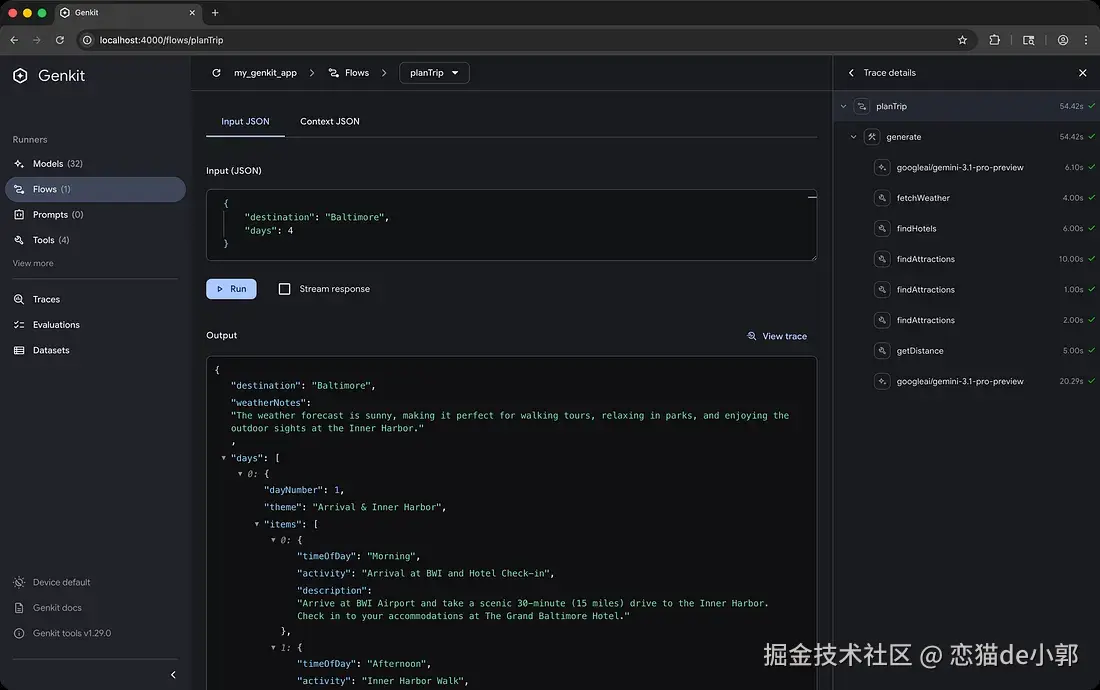Click the generate span icon
This screenshot has height=690, width=1100.
coord(871,137)
